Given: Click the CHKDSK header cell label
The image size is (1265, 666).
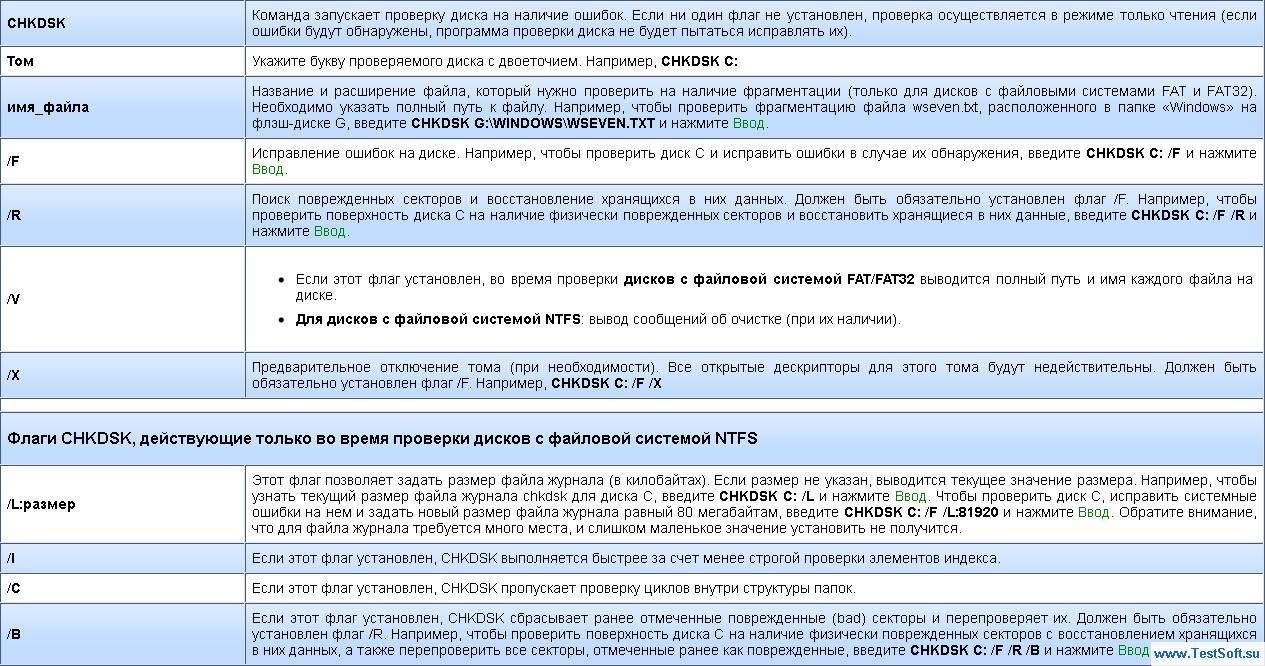Looking at the screenshot, I should (36, 22).
